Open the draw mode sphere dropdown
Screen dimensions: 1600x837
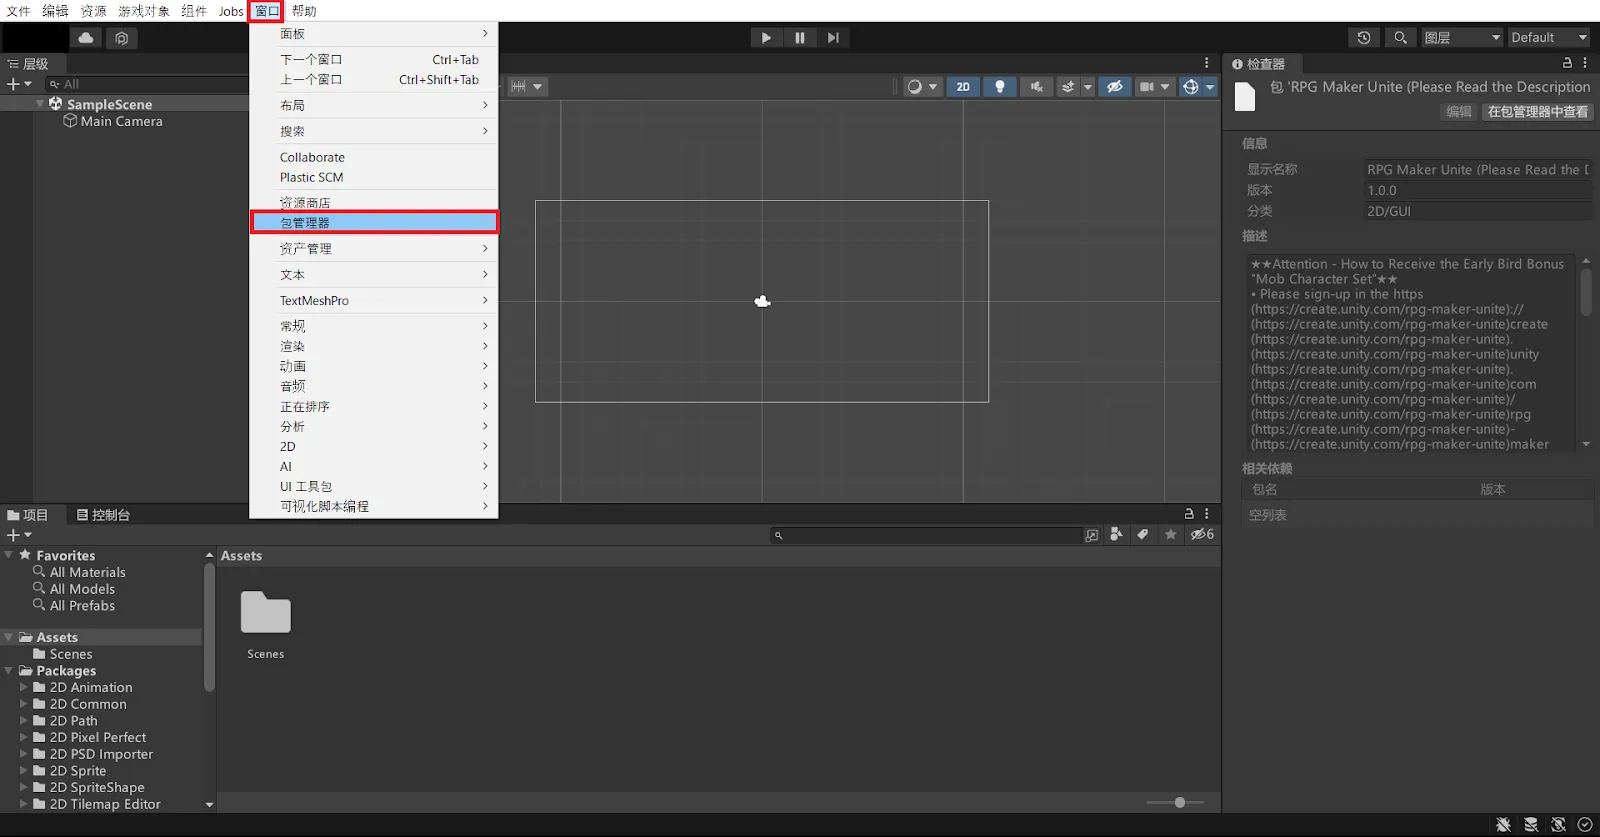[921, 87]
